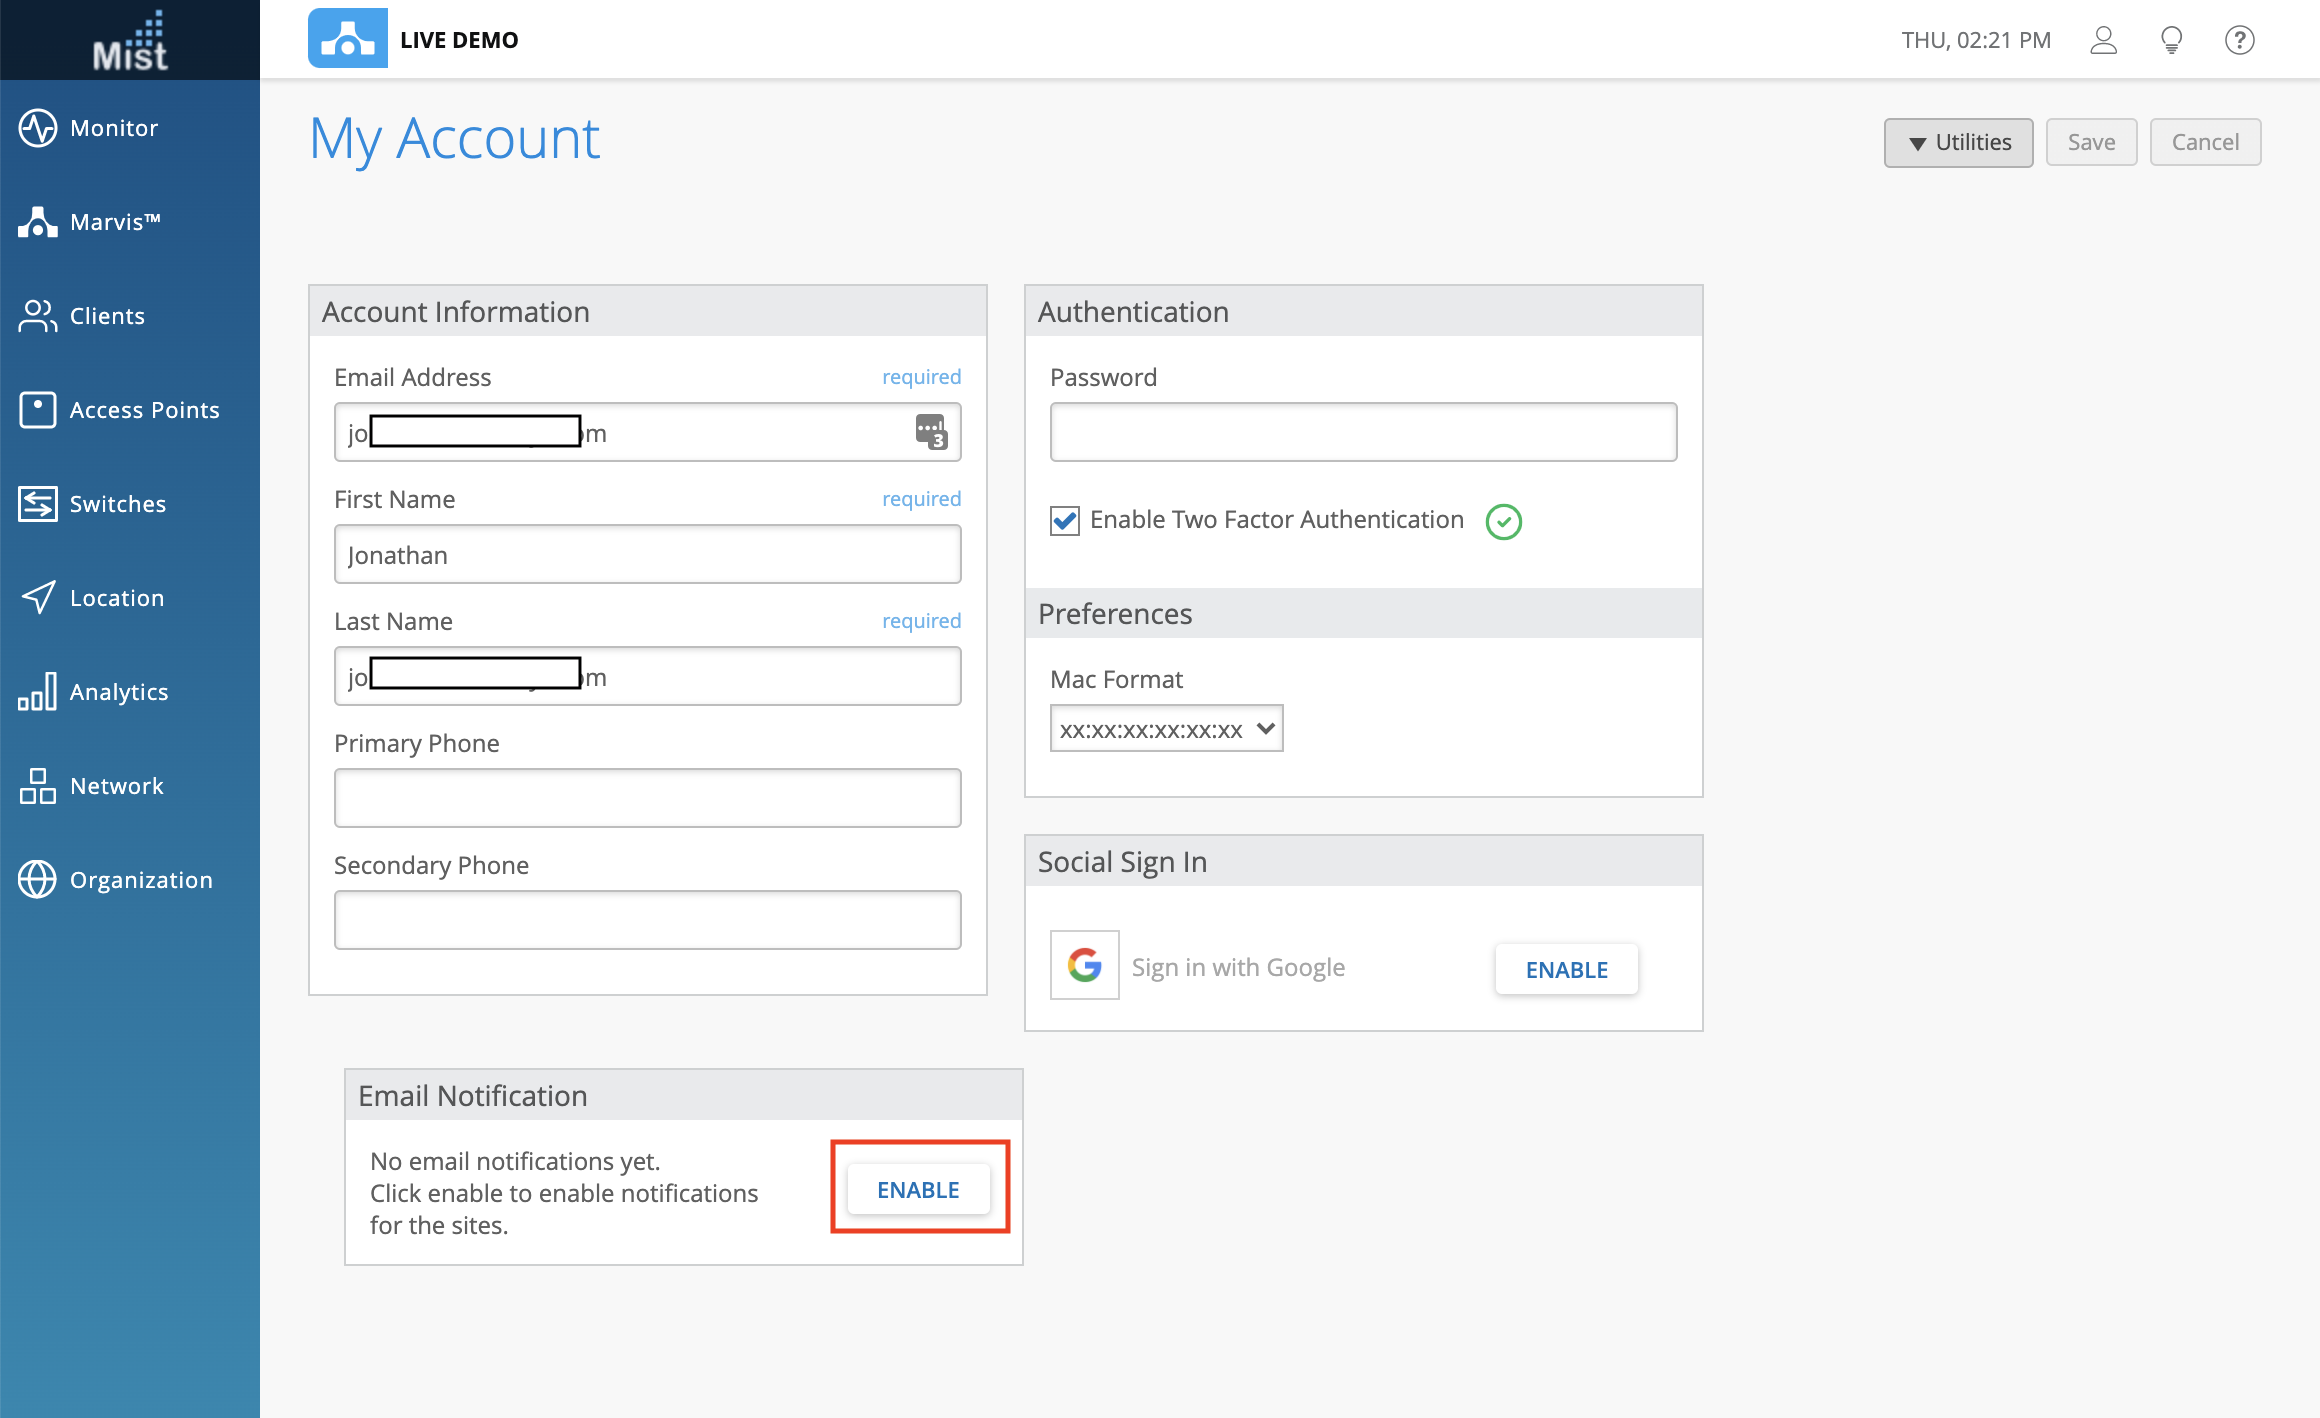The height and width of the screenshot is (1418, 2320).
Task: Open the Mac Format dropdown
Action: point(1166,729)
